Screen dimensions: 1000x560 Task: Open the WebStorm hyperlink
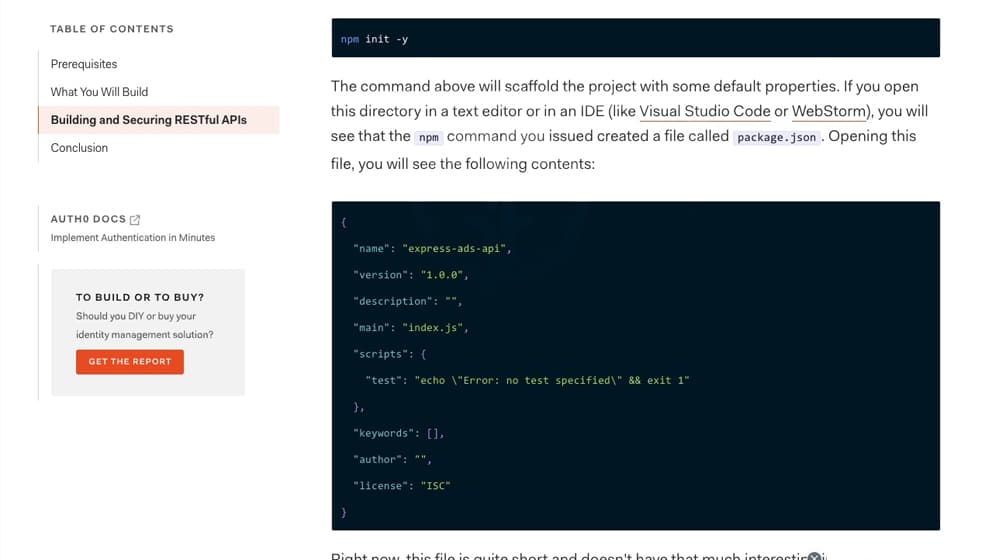tap(828, 111)
